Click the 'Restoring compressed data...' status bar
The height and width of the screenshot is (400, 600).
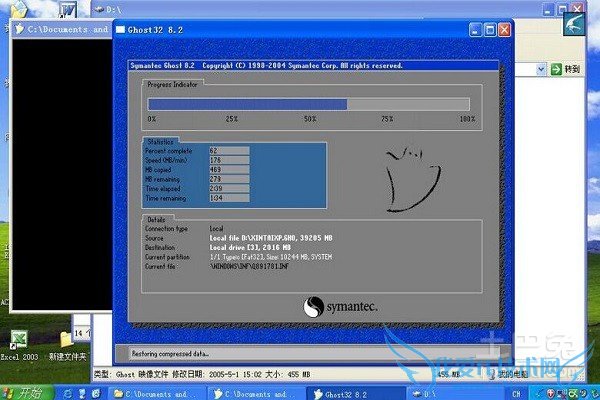[313, 354]
